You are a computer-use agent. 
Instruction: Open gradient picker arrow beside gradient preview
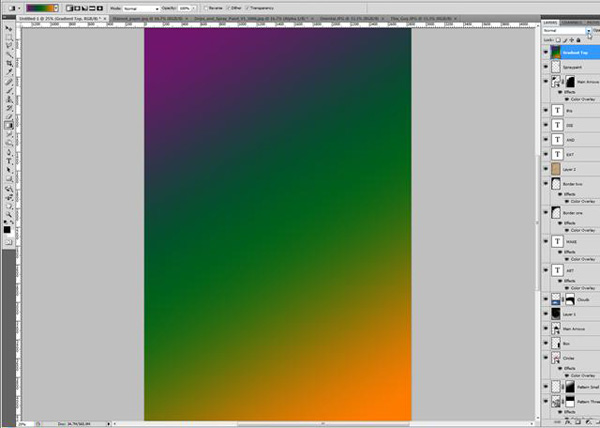[x=56, y=8]
